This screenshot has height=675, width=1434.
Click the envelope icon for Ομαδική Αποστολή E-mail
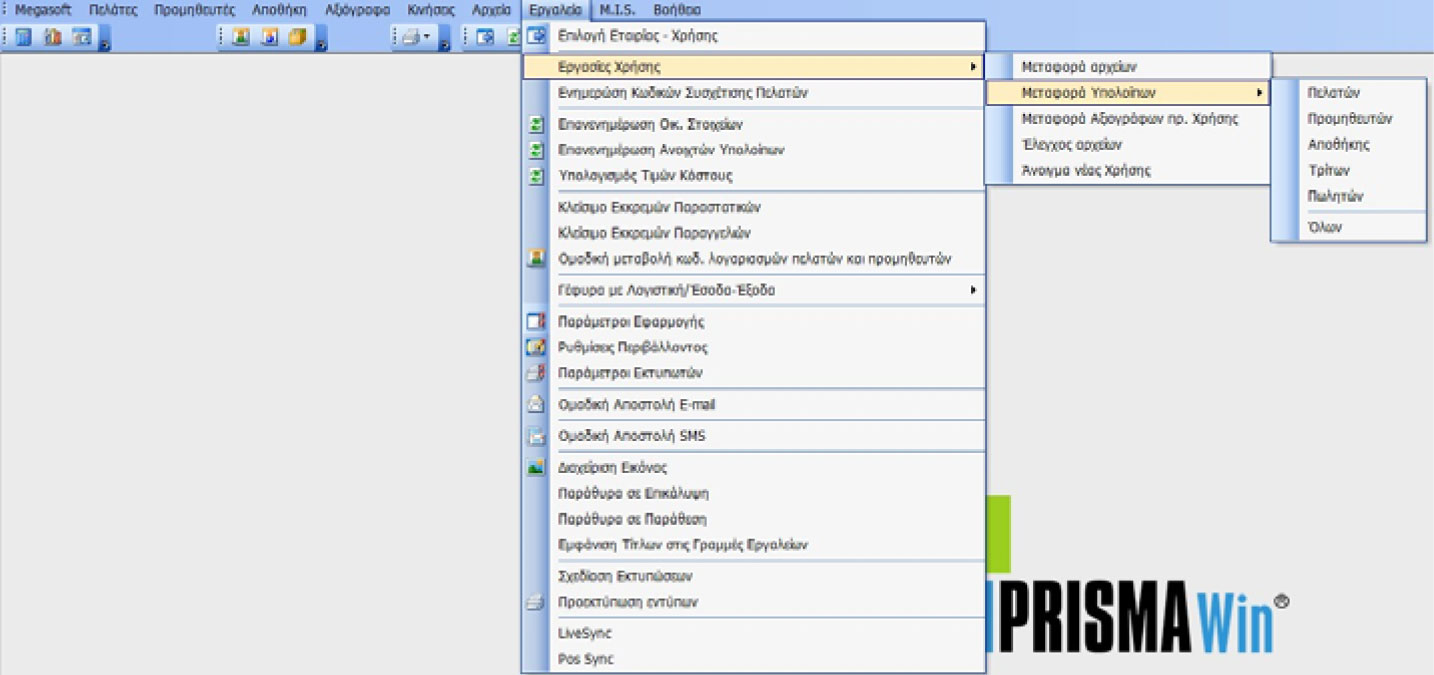[536, 405]
